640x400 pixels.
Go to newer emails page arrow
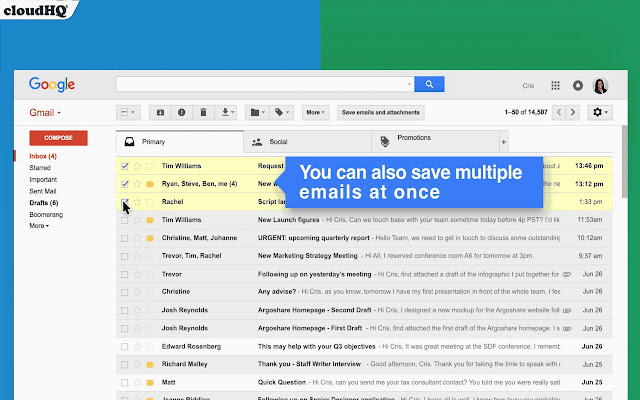[x=559, y=112]
